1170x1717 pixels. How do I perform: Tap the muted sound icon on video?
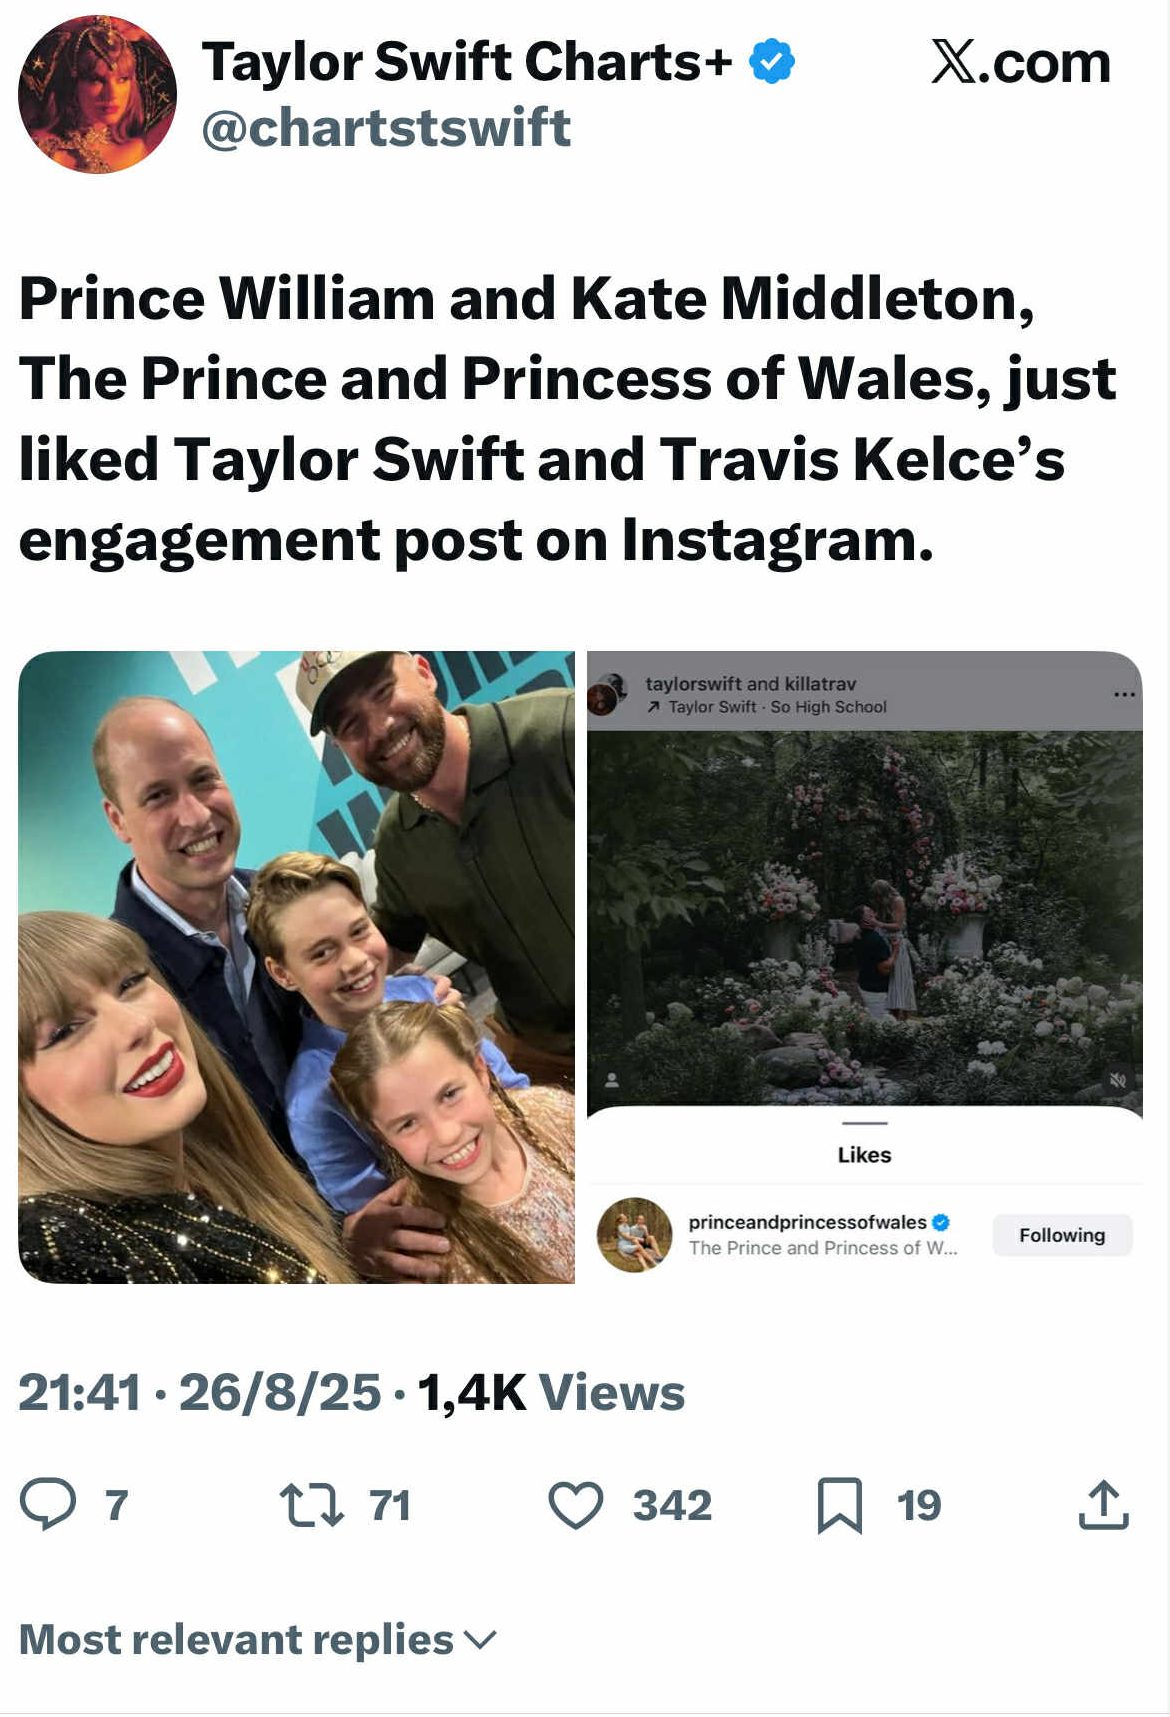click(1118, 1080)
